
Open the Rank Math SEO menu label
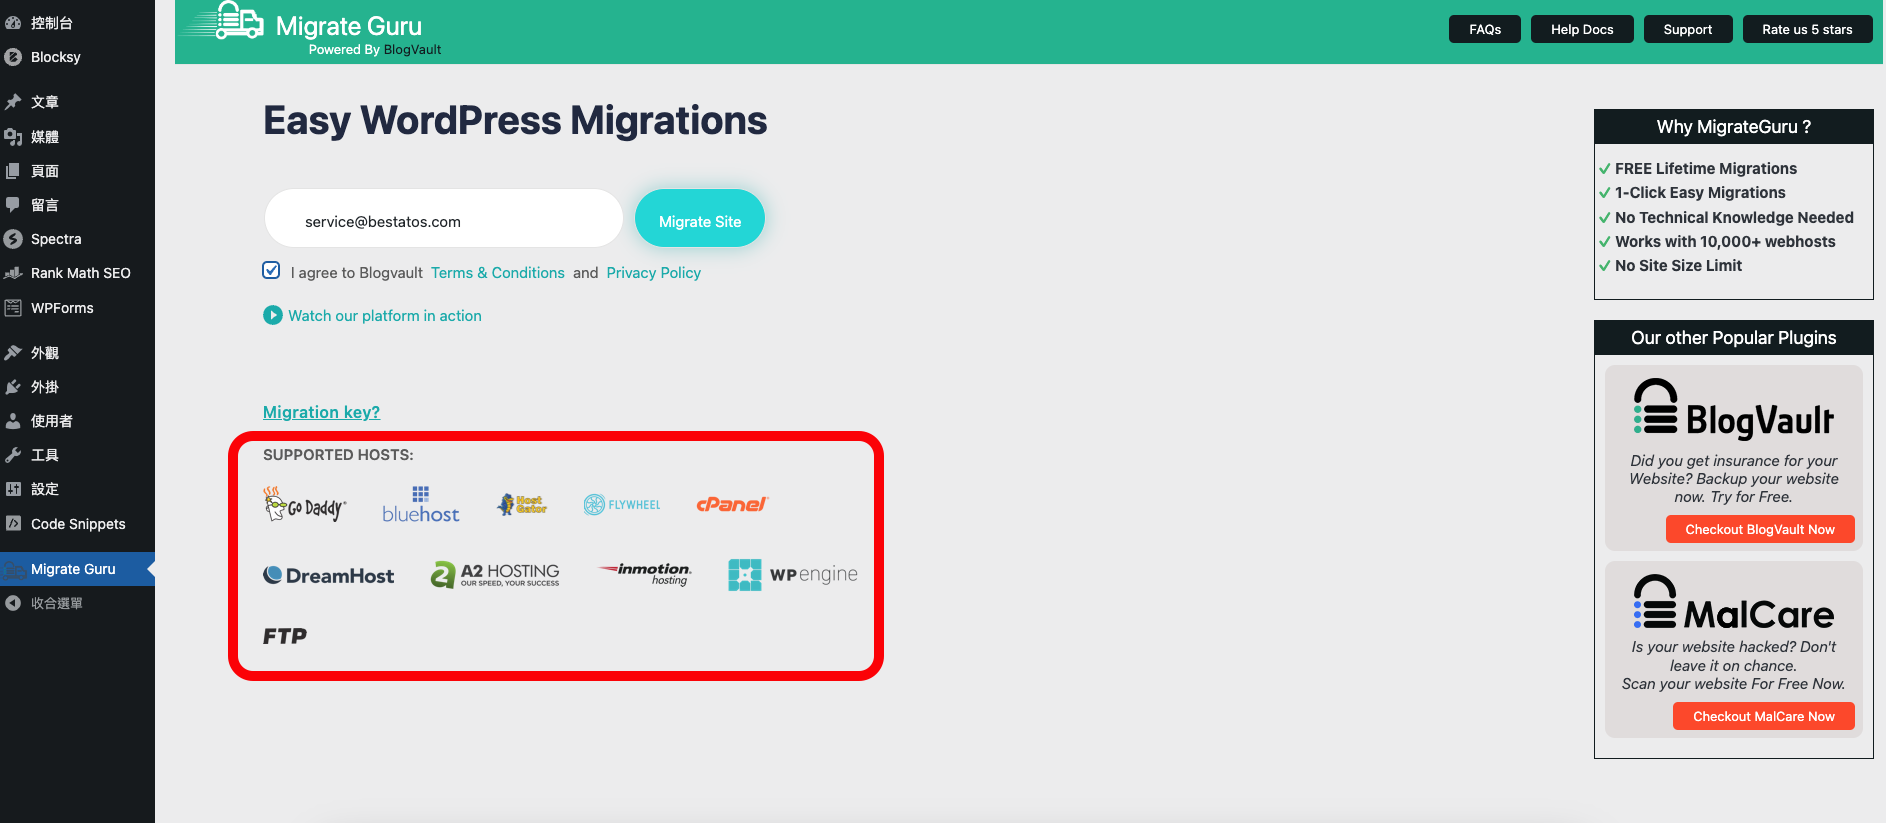[81, 273]
